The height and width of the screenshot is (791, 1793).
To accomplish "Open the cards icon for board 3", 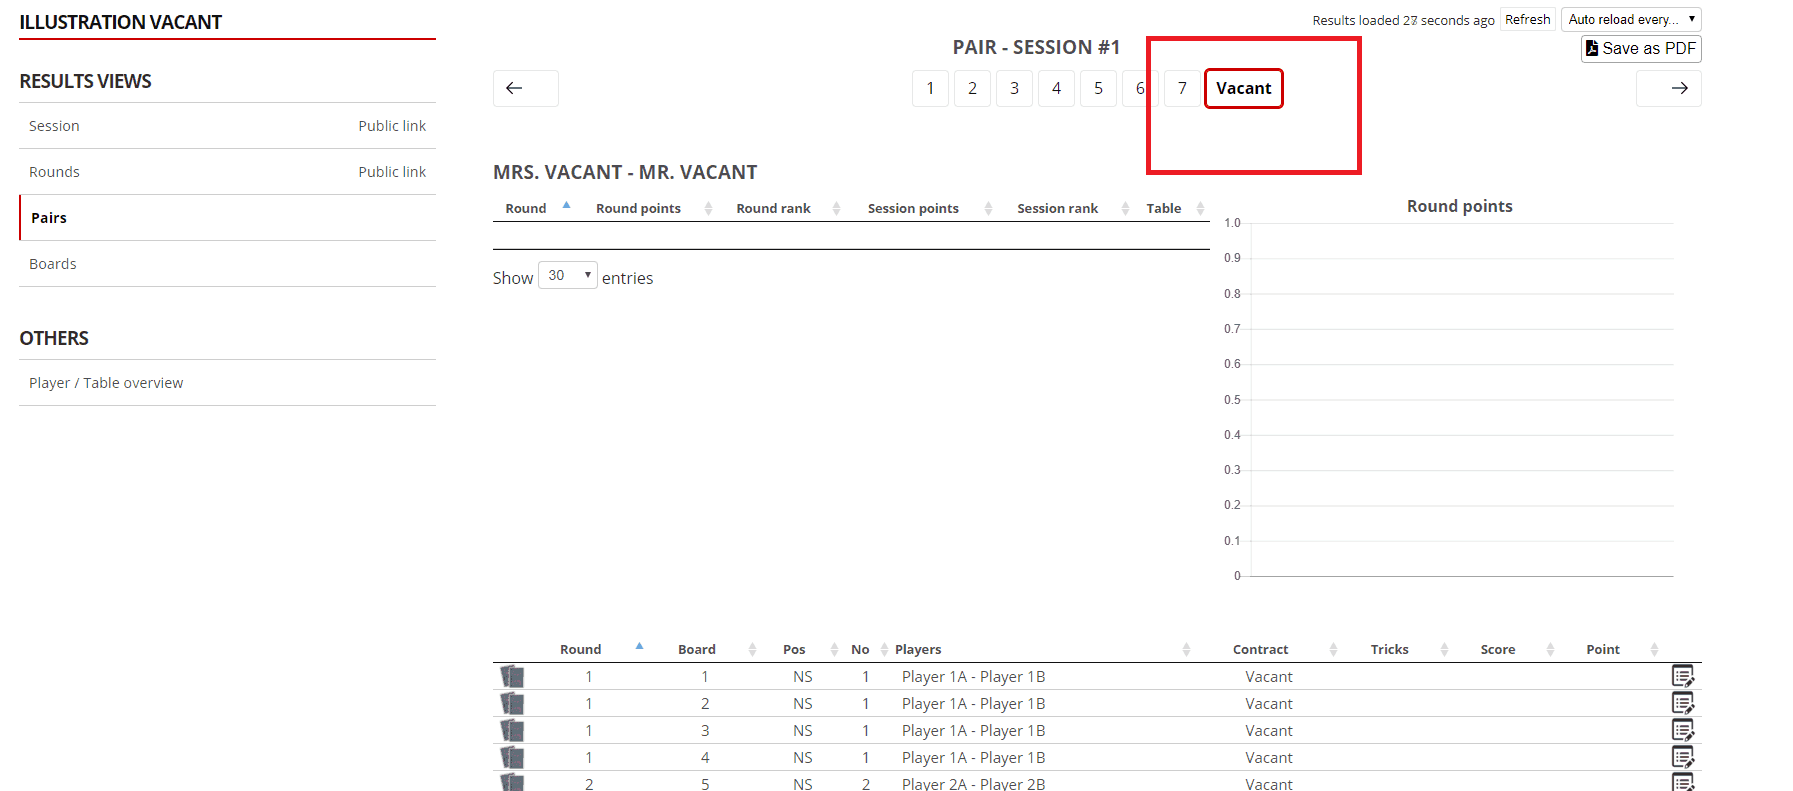I will click(x=512, y=731).
